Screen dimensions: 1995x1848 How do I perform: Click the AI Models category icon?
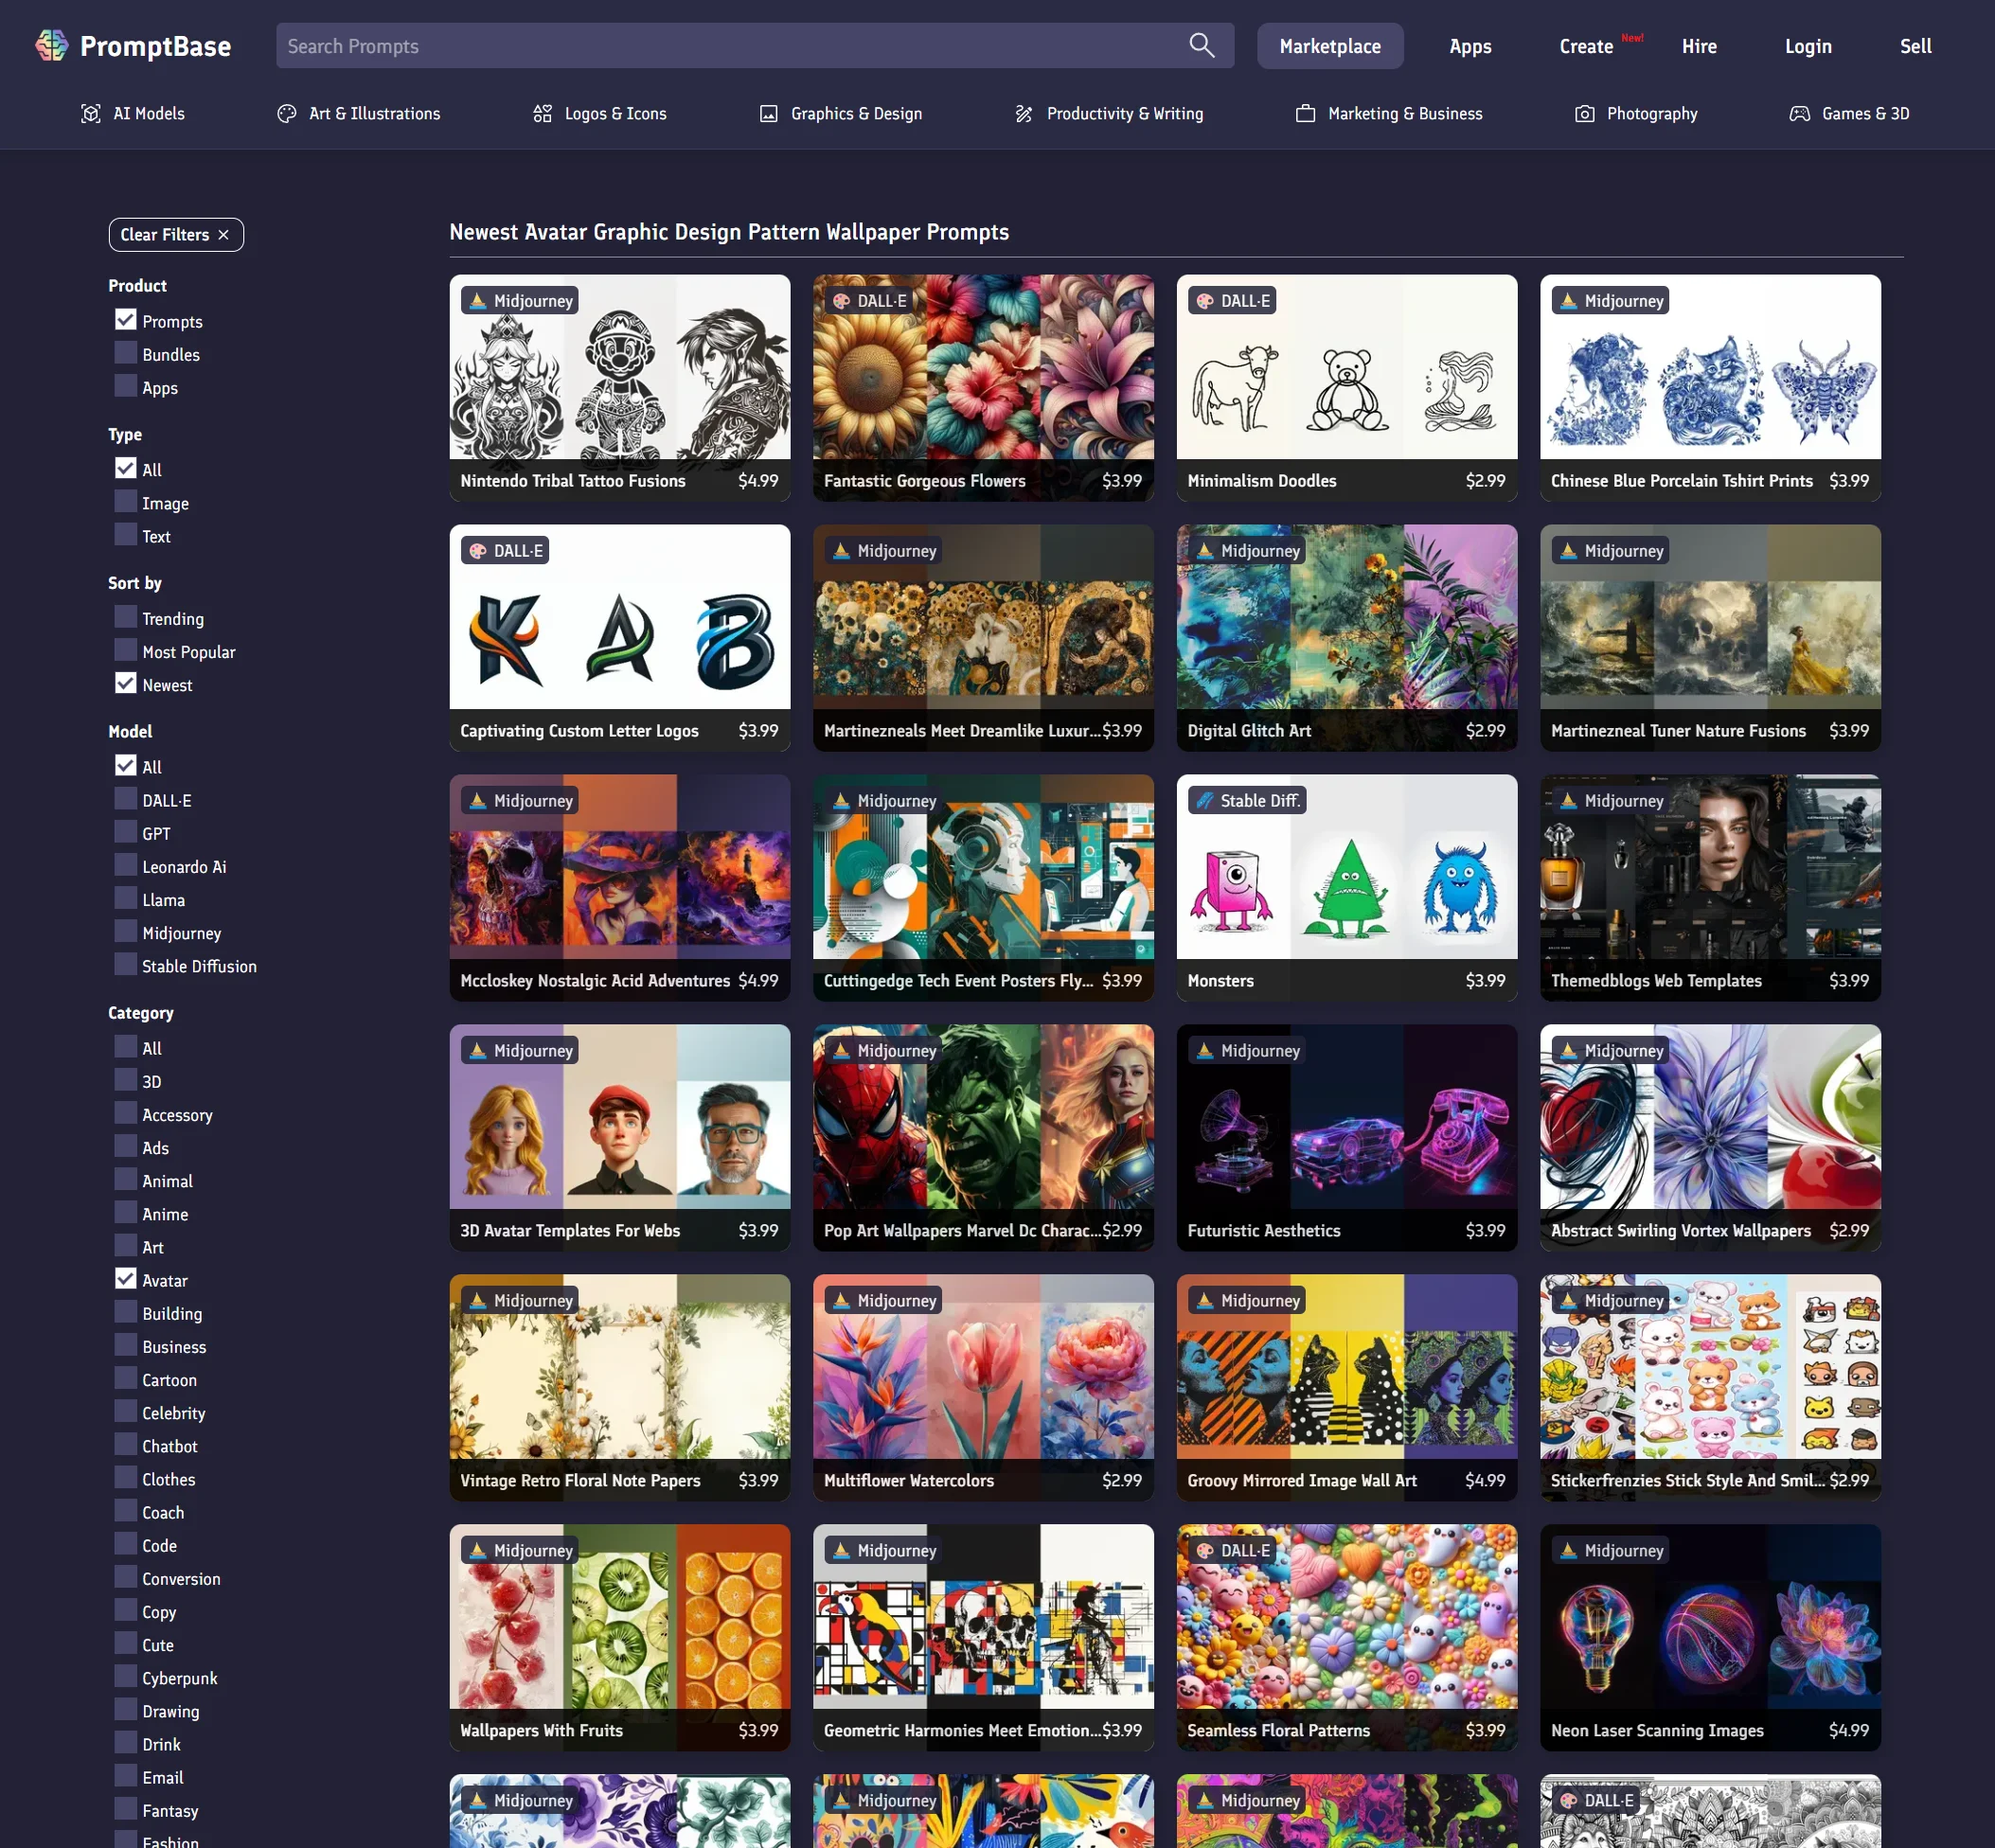[x=91, y=114]
